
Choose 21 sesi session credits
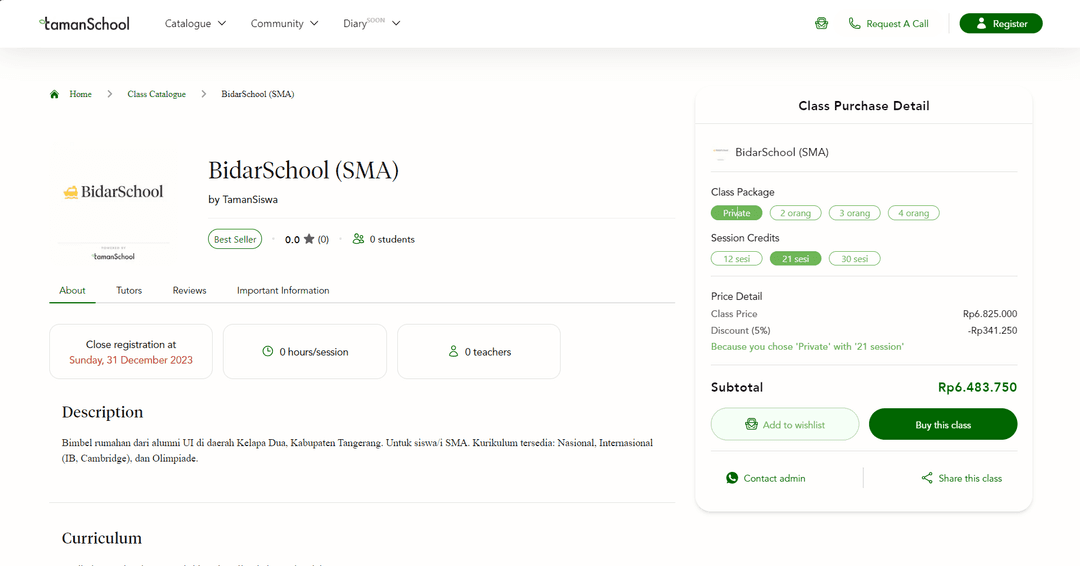point(796,259)
